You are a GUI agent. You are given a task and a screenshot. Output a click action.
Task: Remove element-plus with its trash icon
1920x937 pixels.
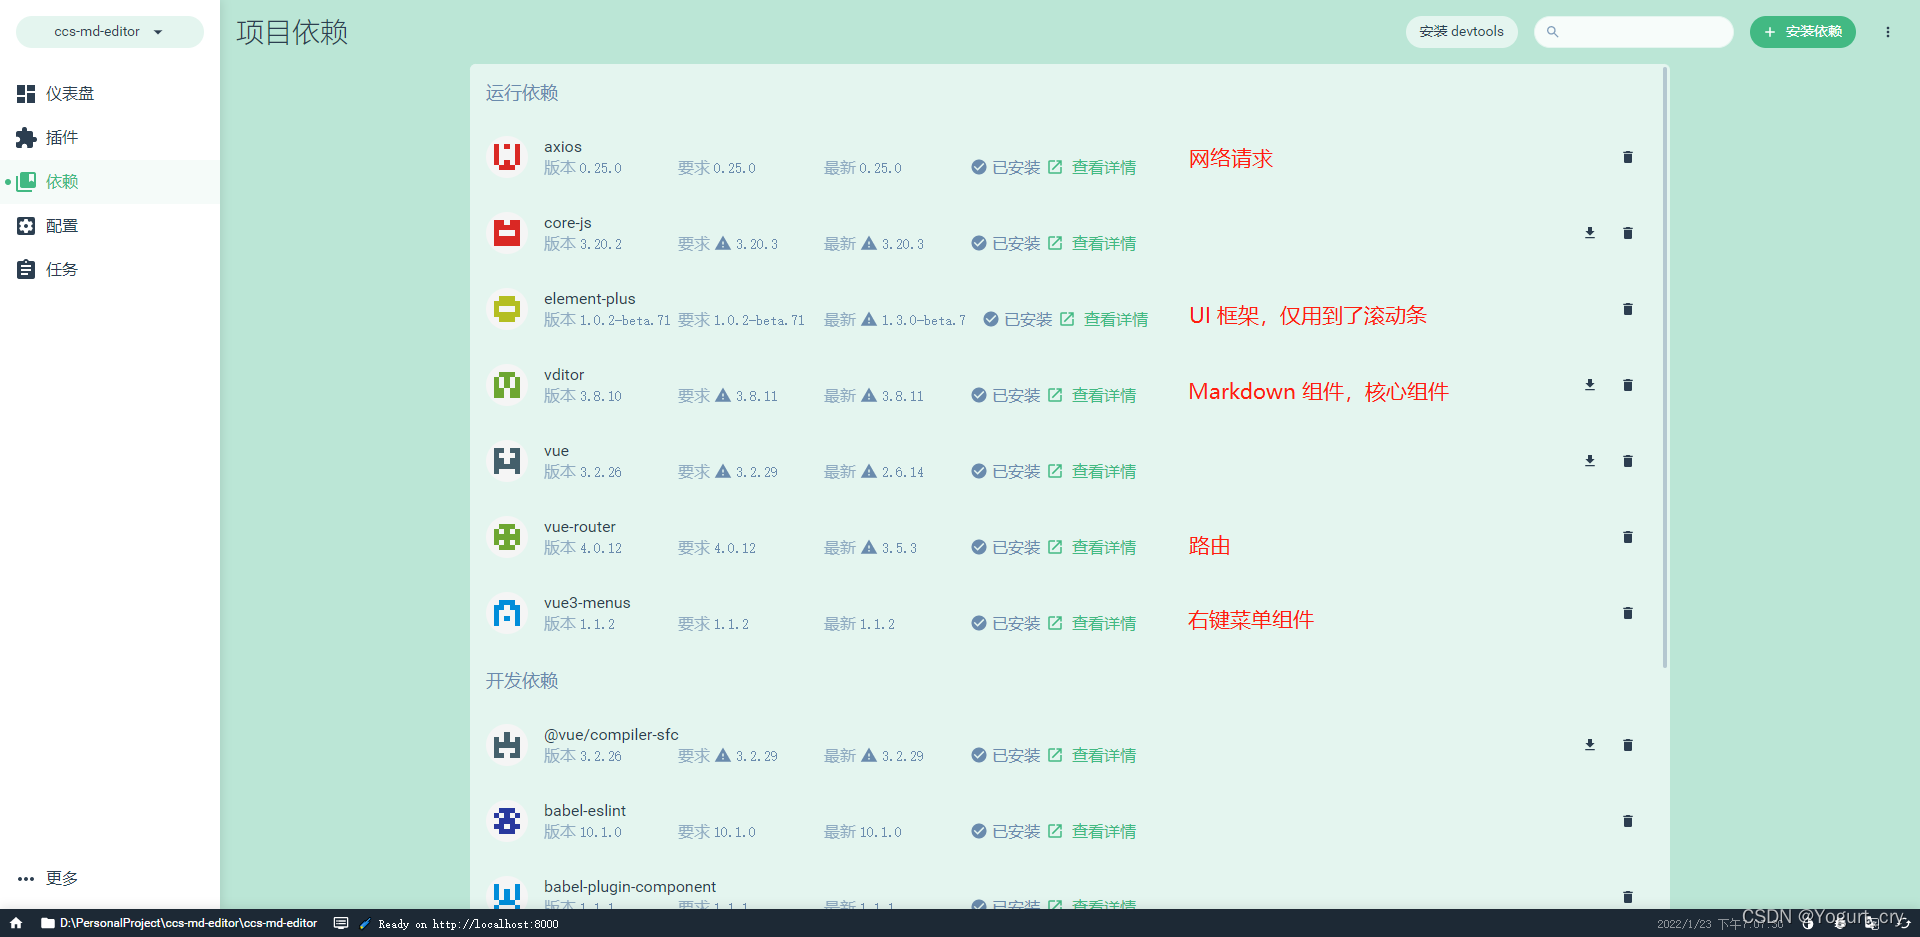click(1628, 309)
